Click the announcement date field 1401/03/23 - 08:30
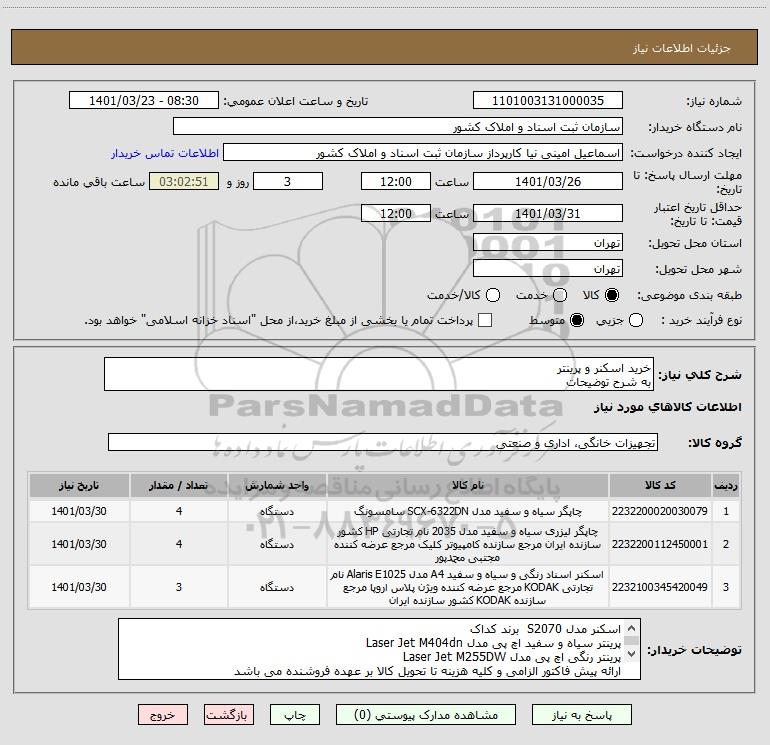Screen dimensions: 770x745 [144, 101]
